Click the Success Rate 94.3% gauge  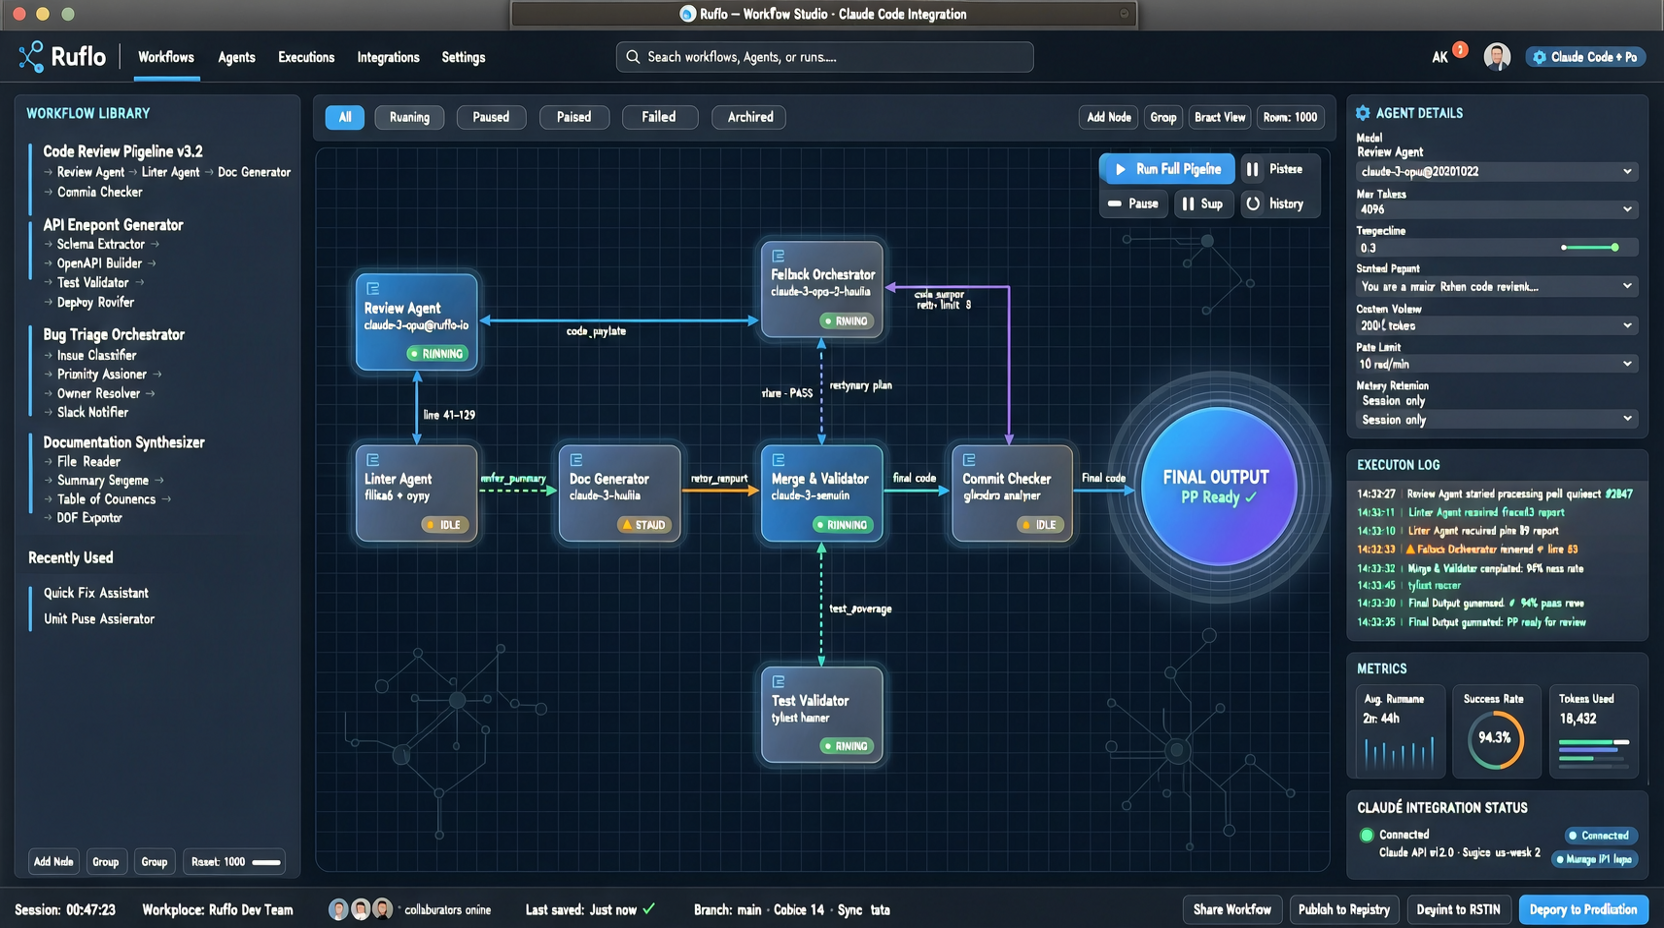(1495, 739)
